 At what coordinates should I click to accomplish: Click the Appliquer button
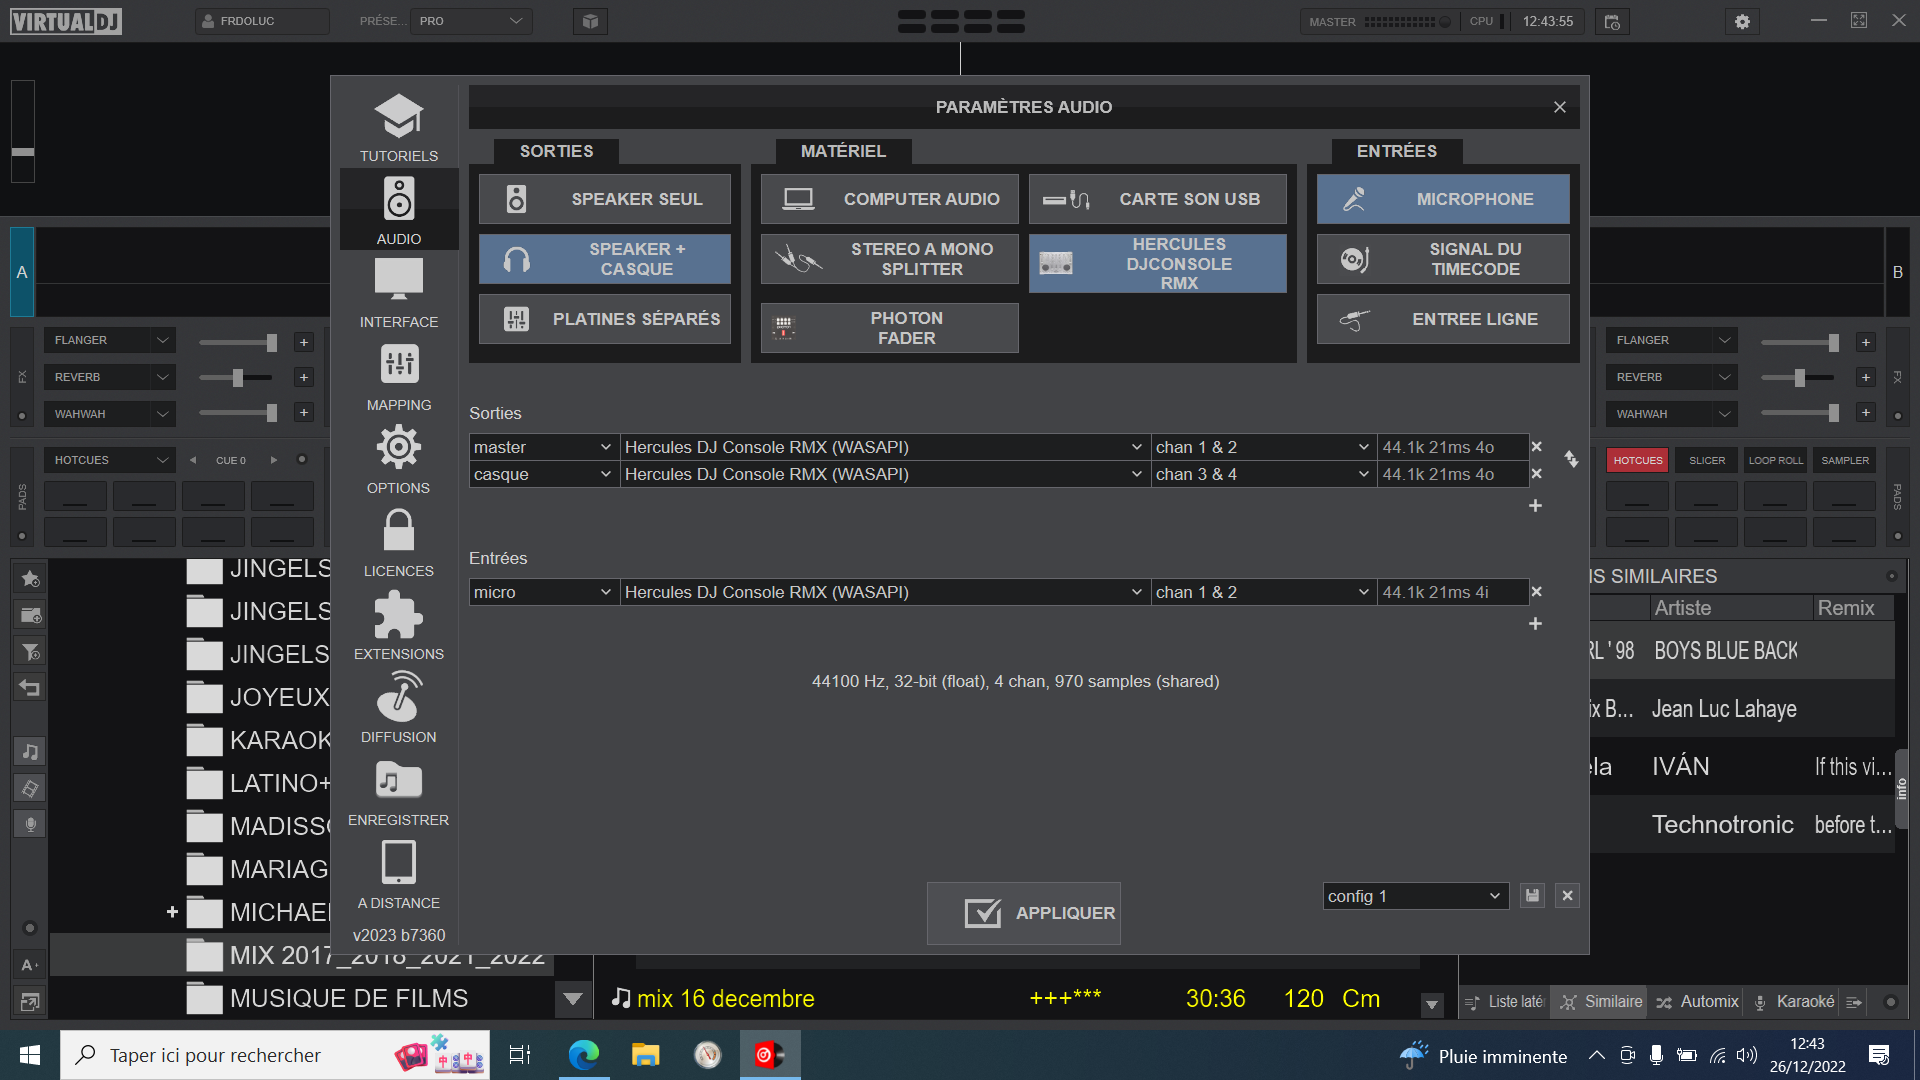1024,913
